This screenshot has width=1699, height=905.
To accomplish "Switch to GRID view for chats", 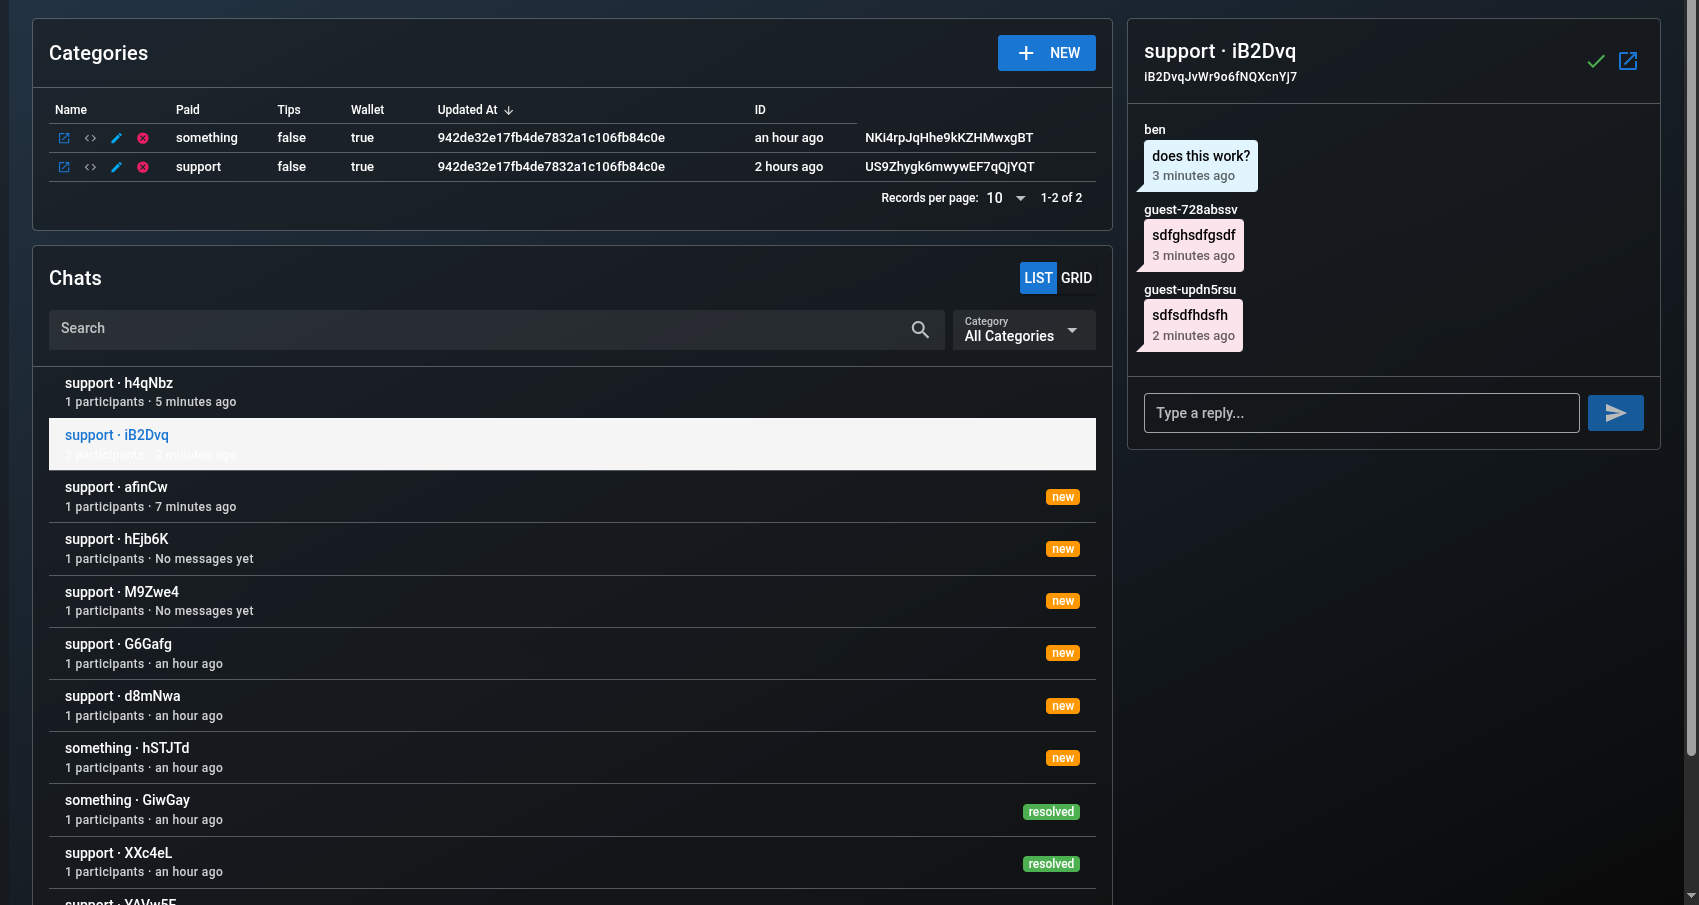I will coord(1076,278).
